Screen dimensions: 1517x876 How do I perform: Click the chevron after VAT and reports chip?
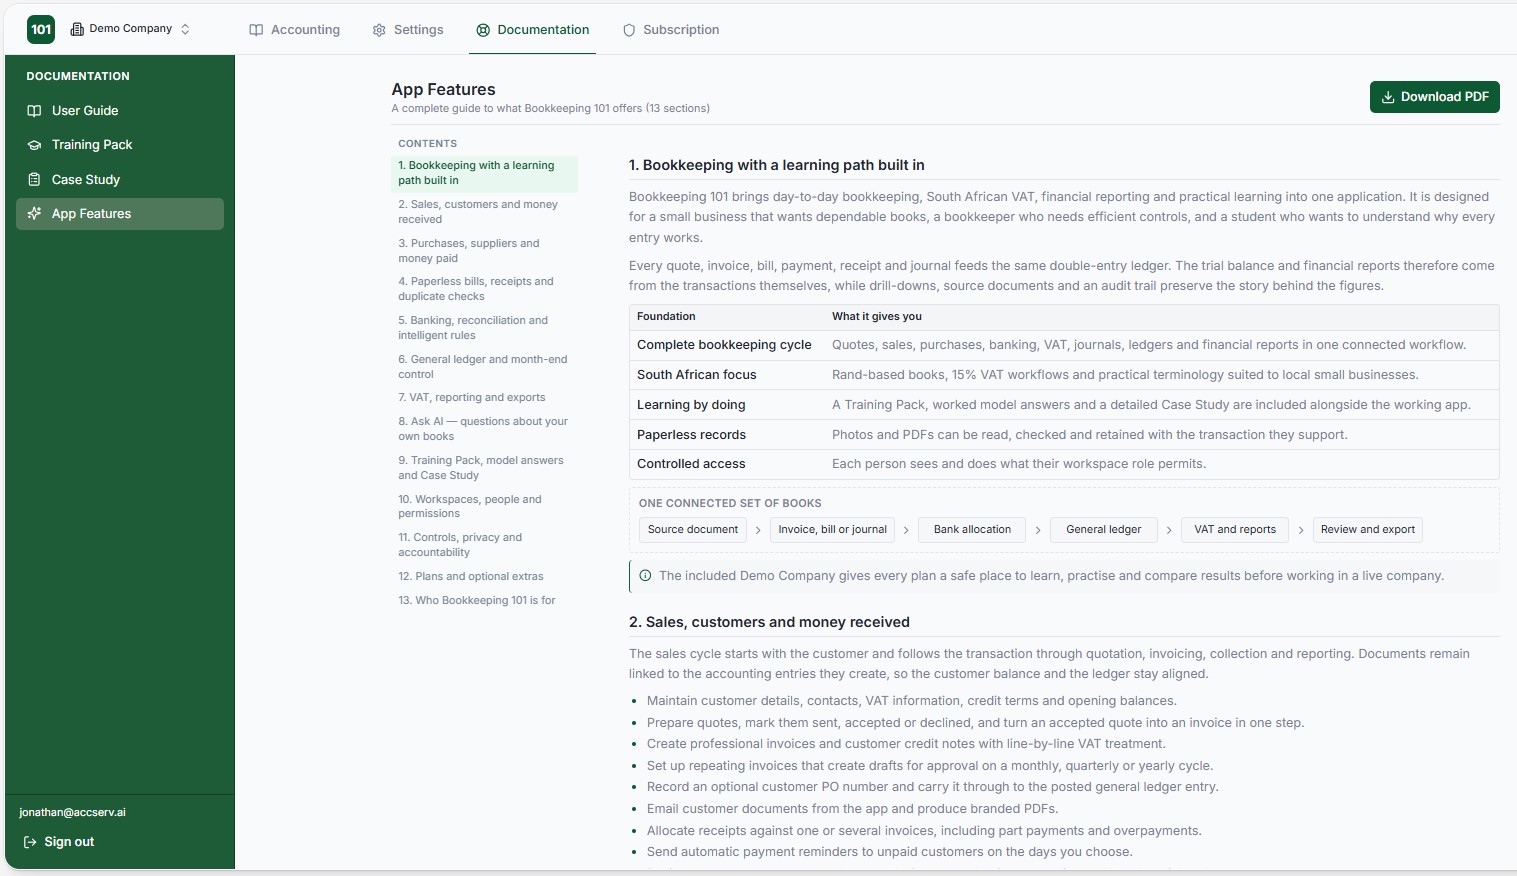click(1300, 530)
